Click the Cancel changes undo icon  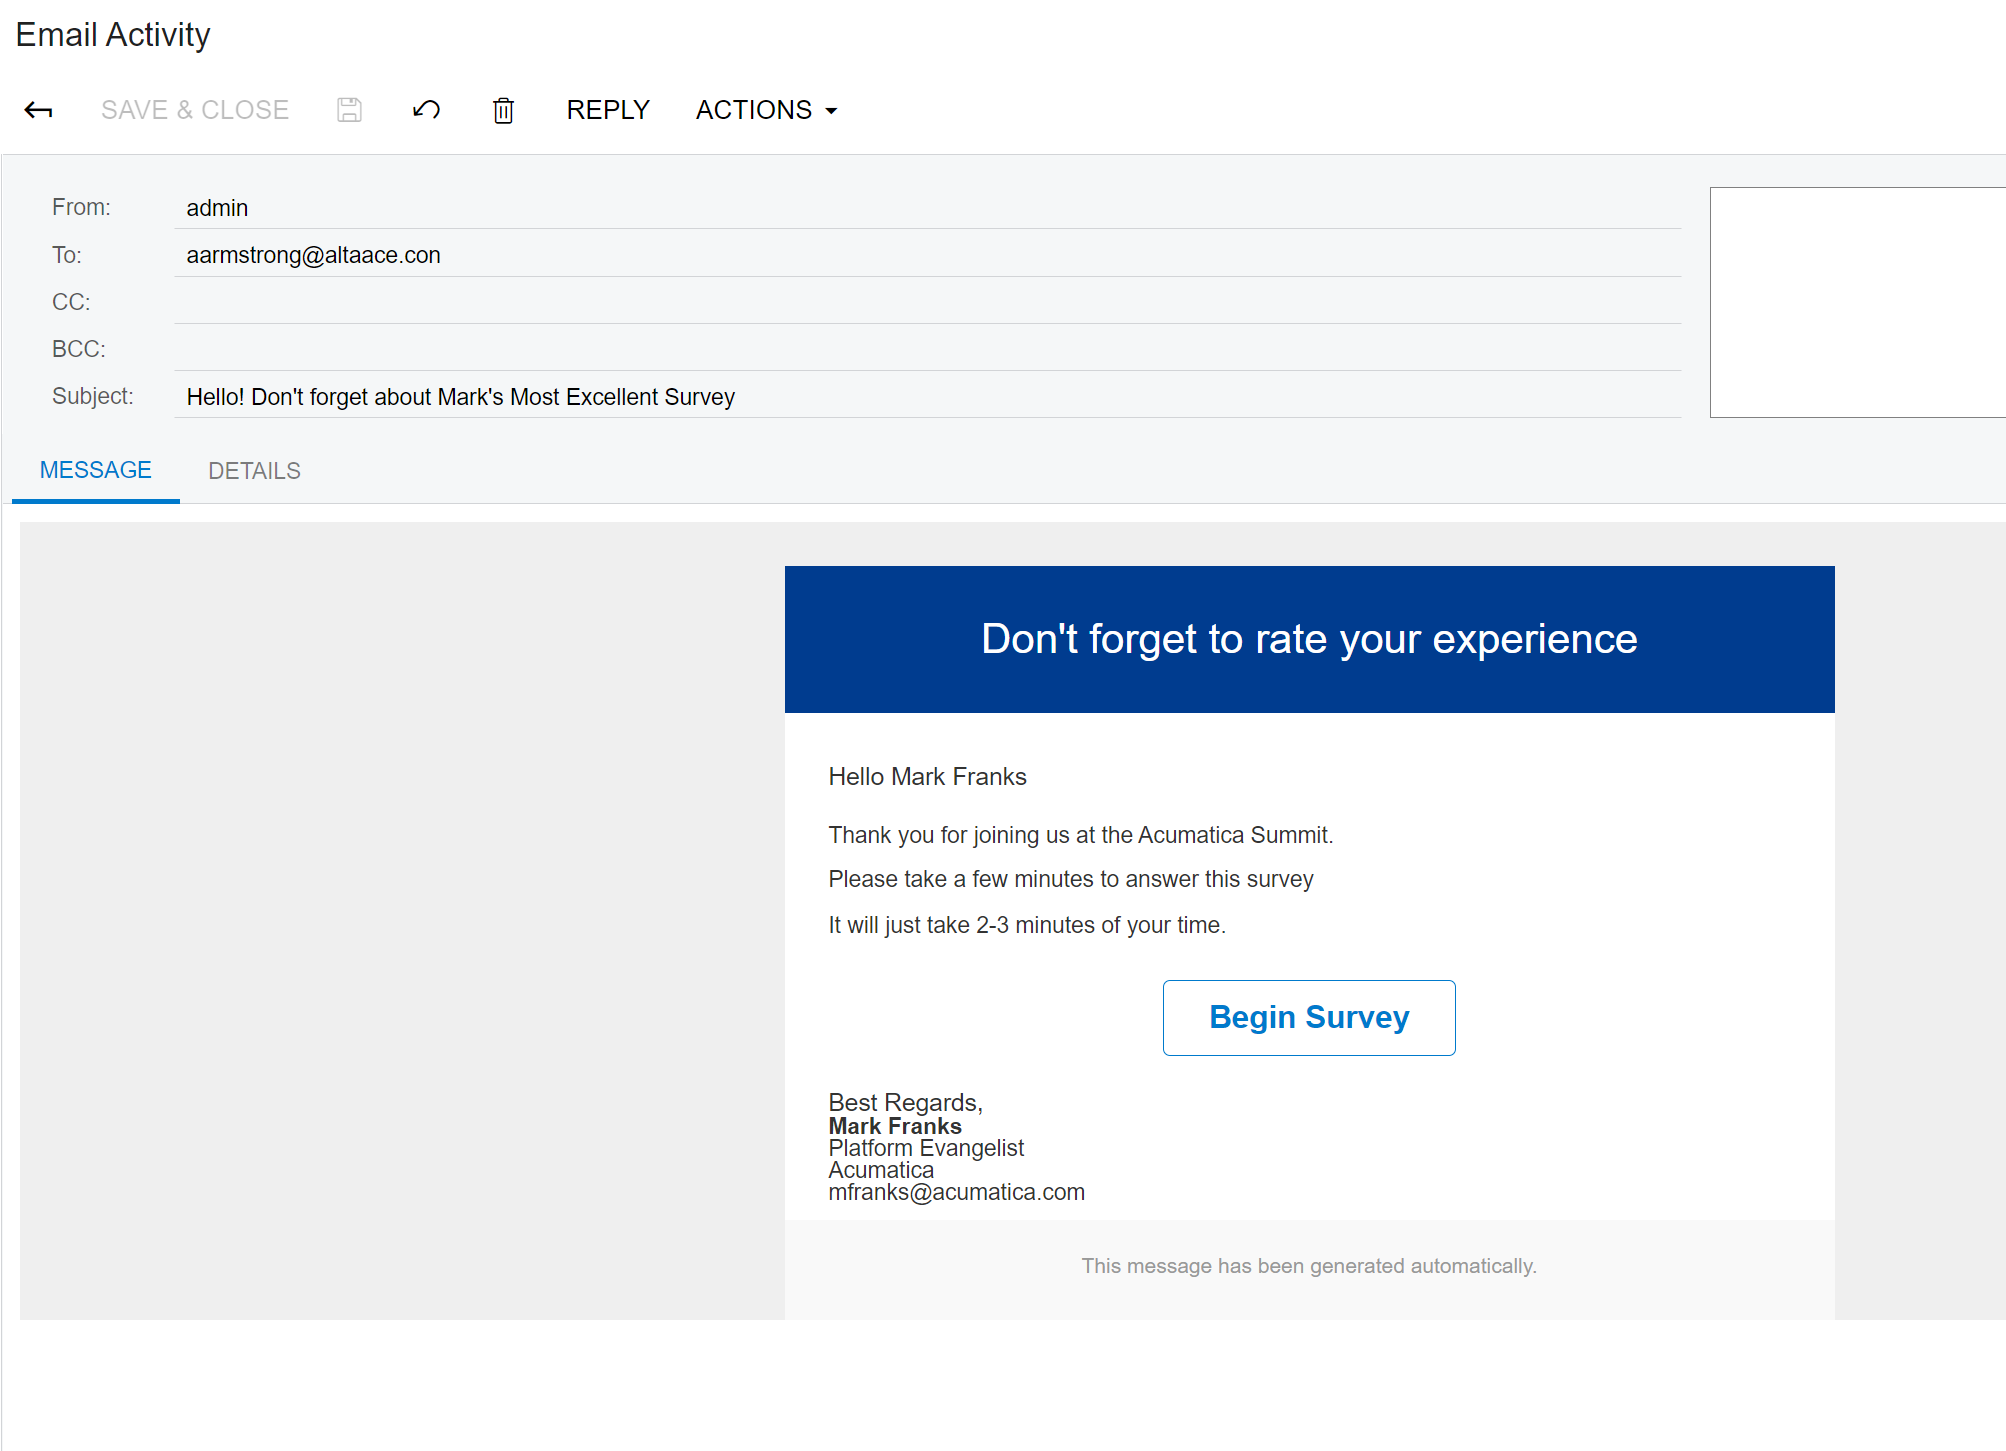[424, 110]
